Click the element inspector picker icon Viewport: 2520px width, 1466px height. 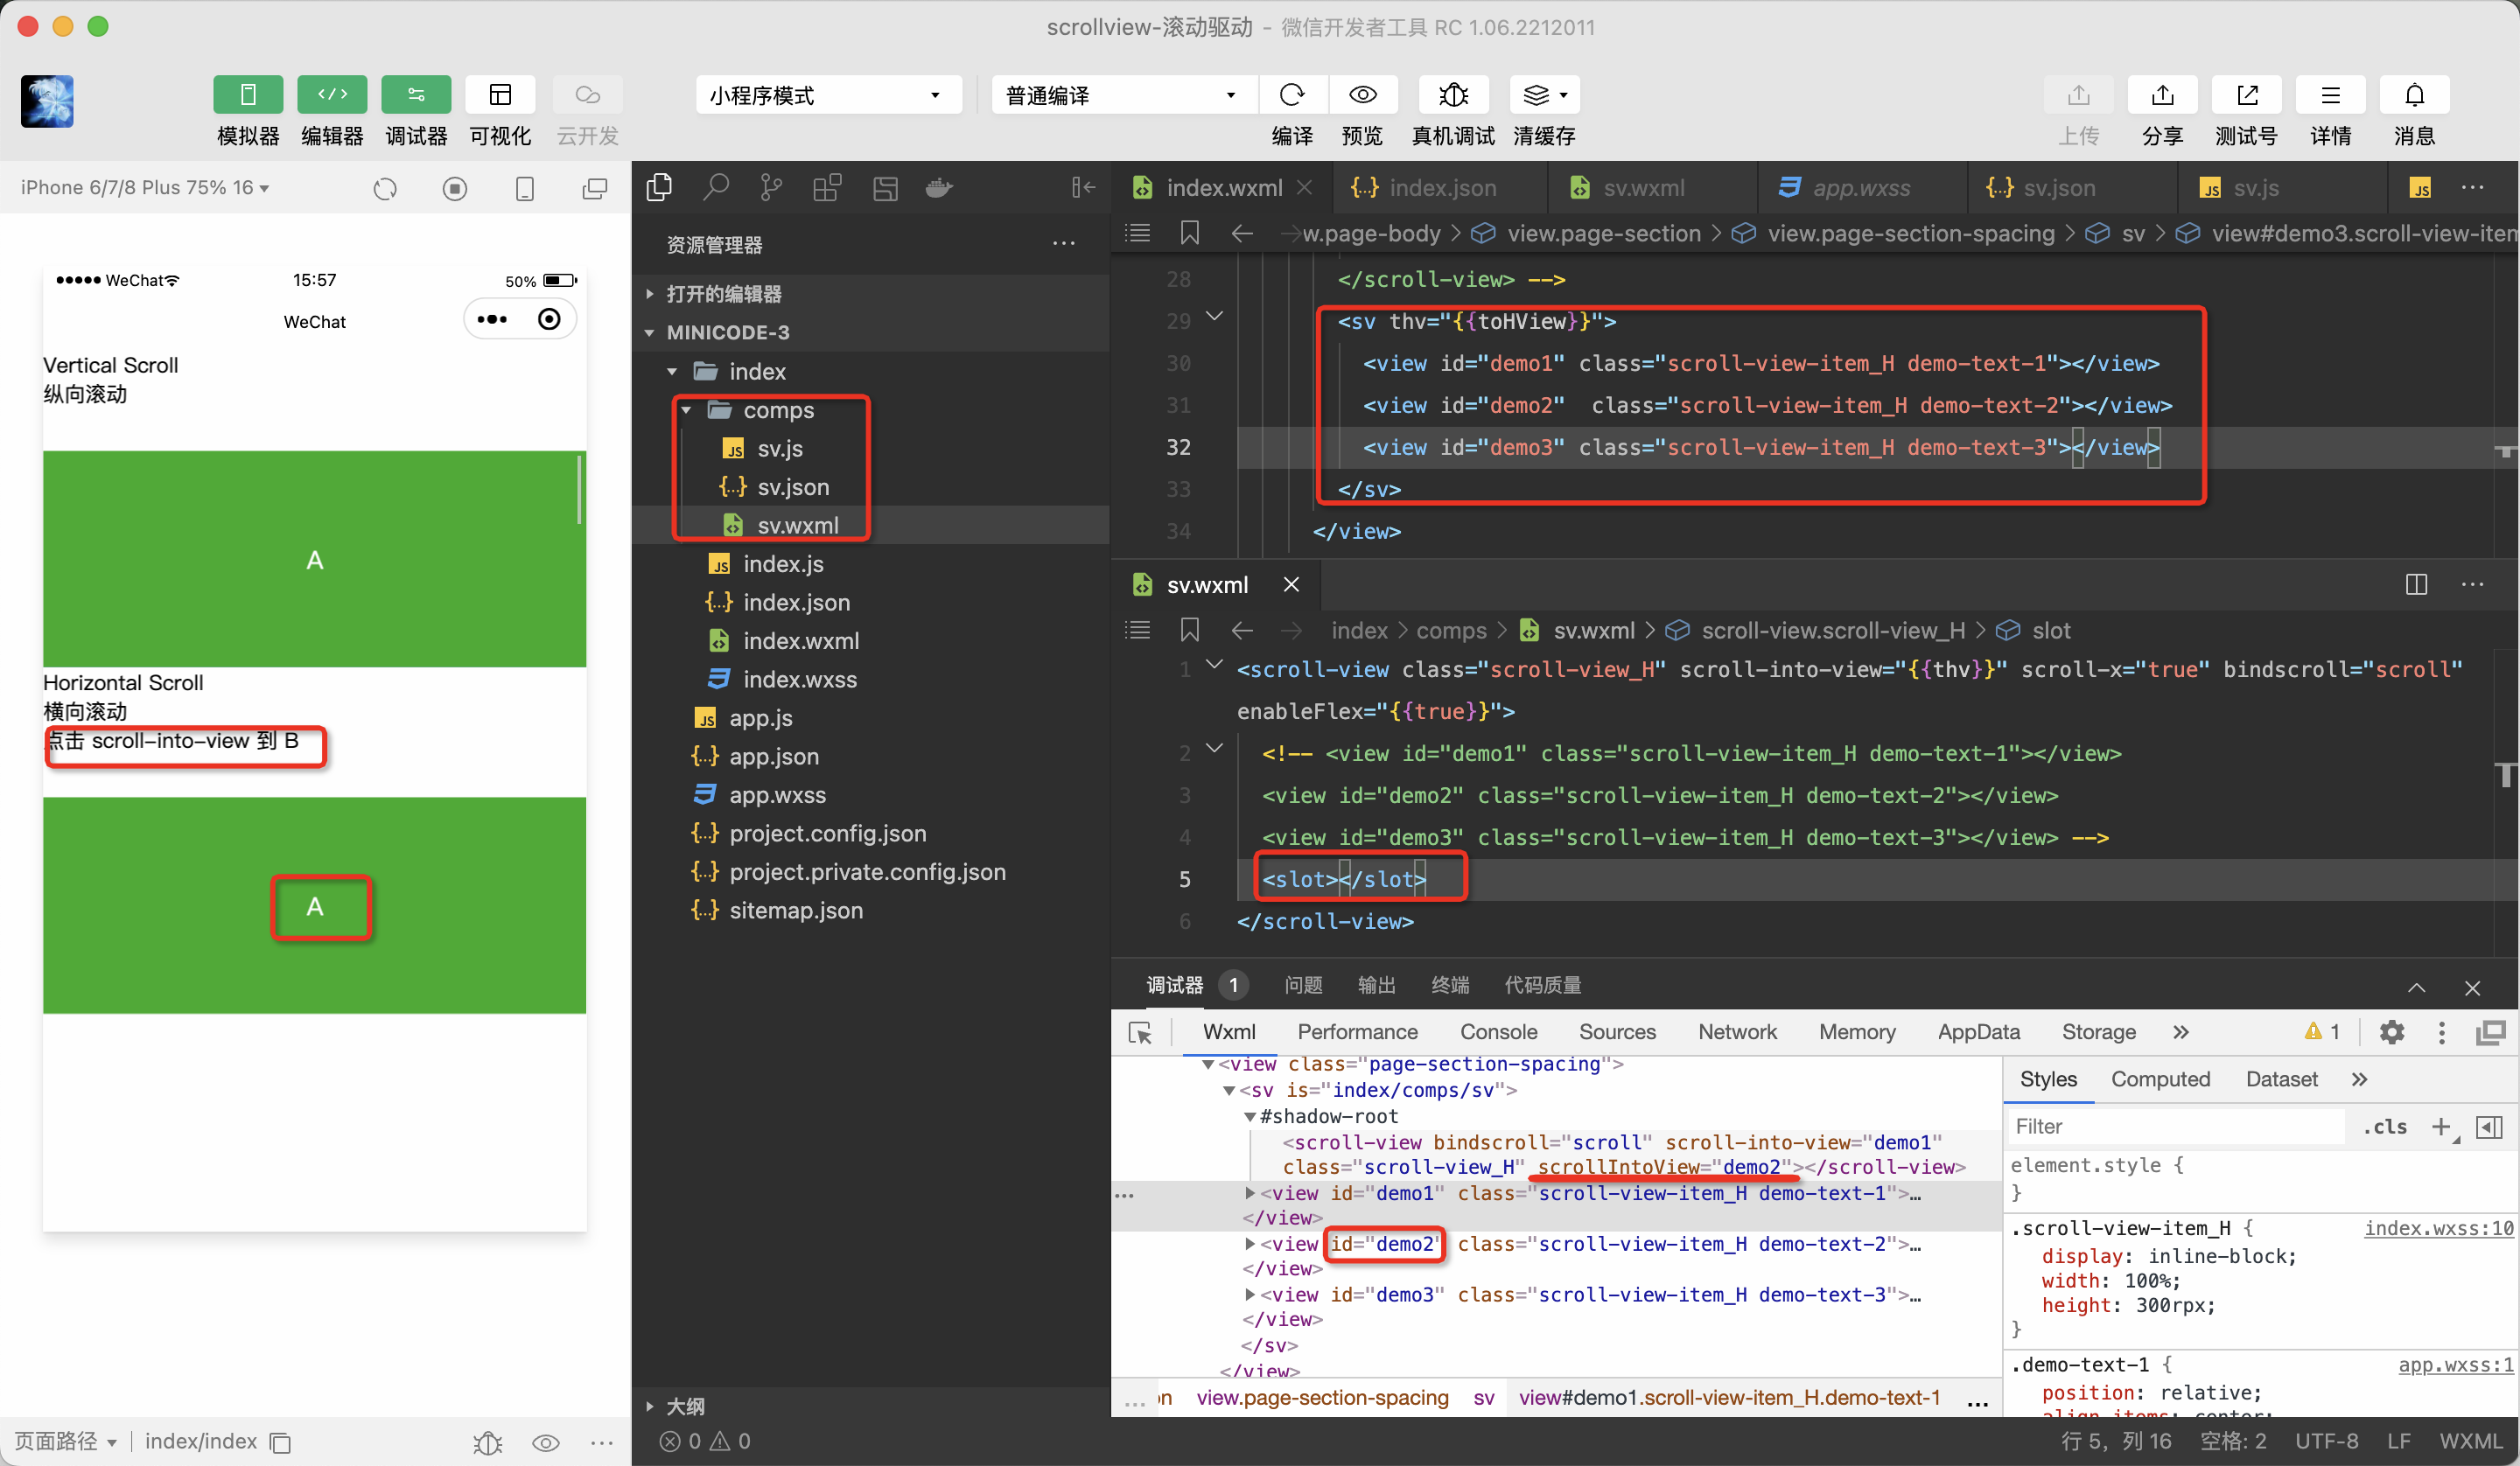click(x=1140, y=1032)
